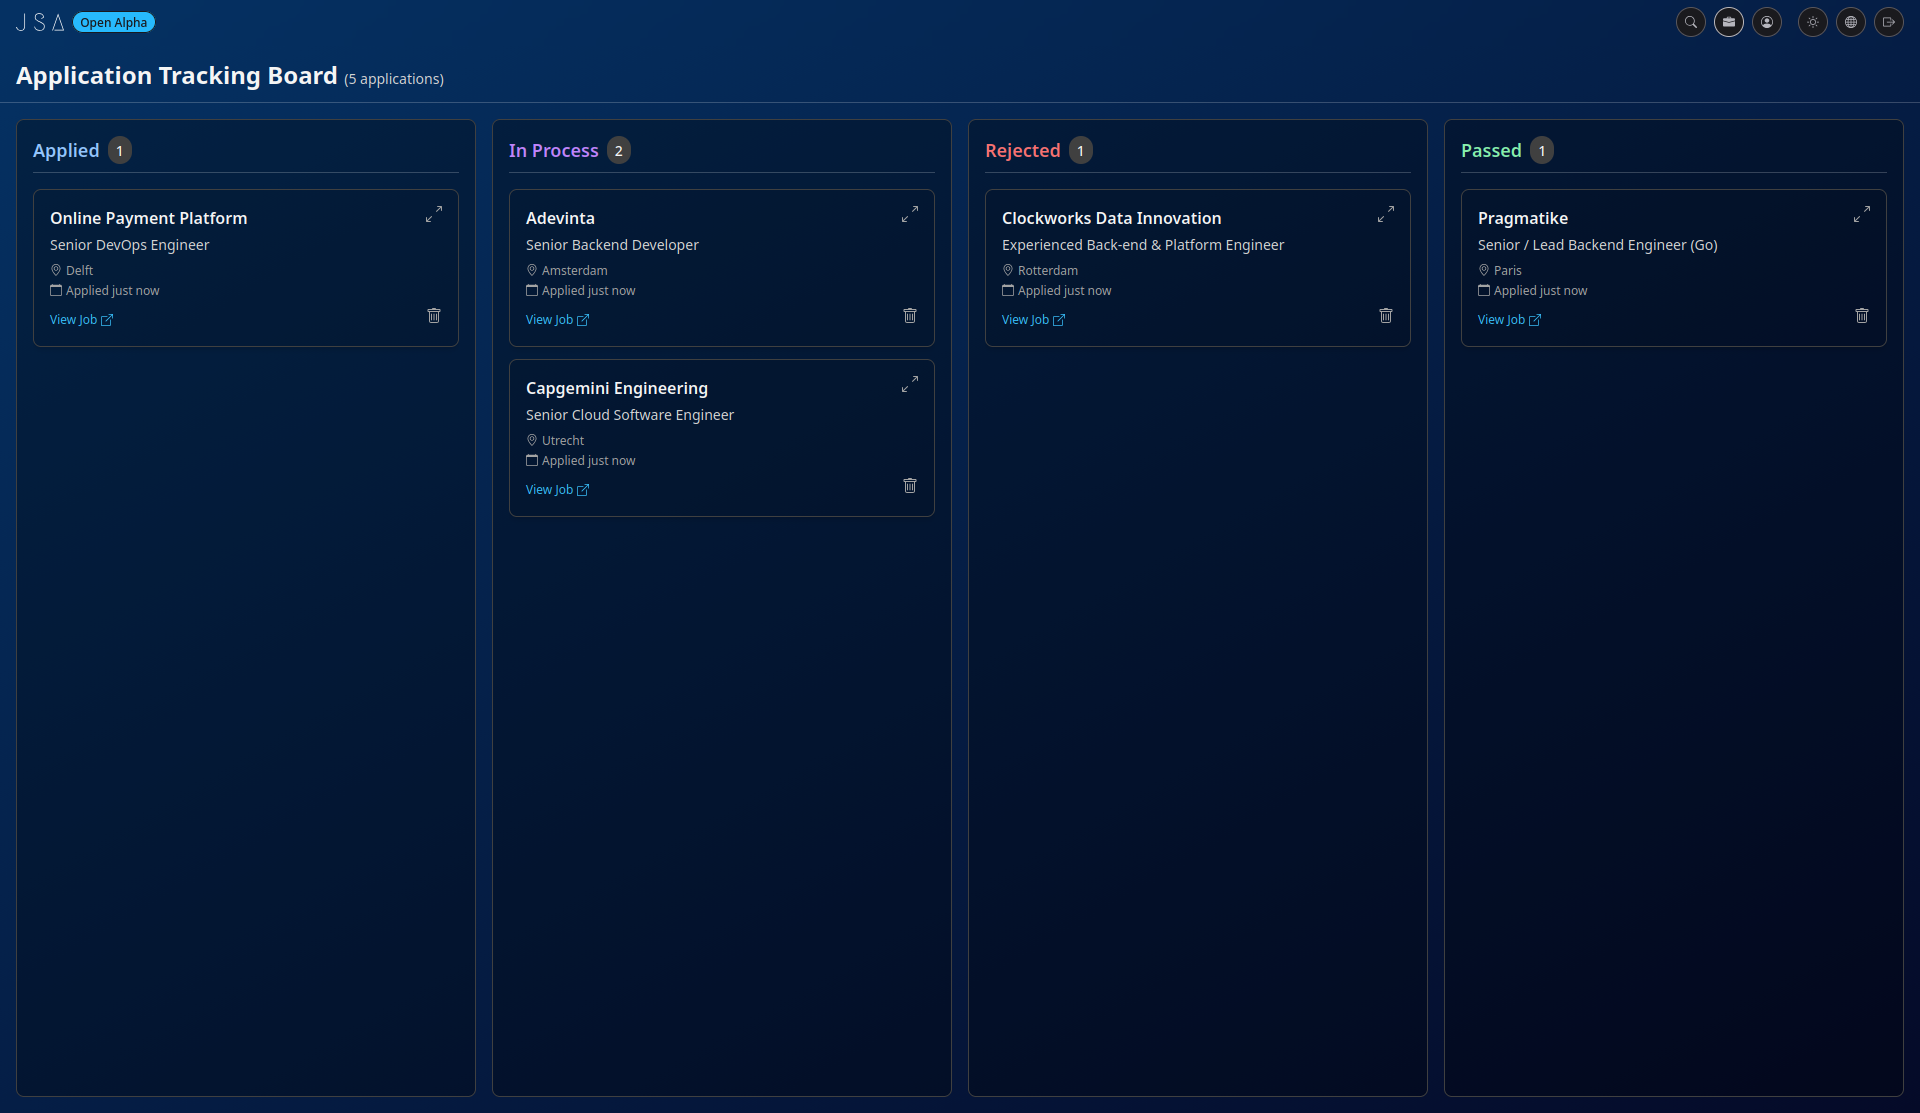The height and width of the screenshot is (1113, 1920).
Task: Open the user profile icon
Action: tap(1767, 22)
